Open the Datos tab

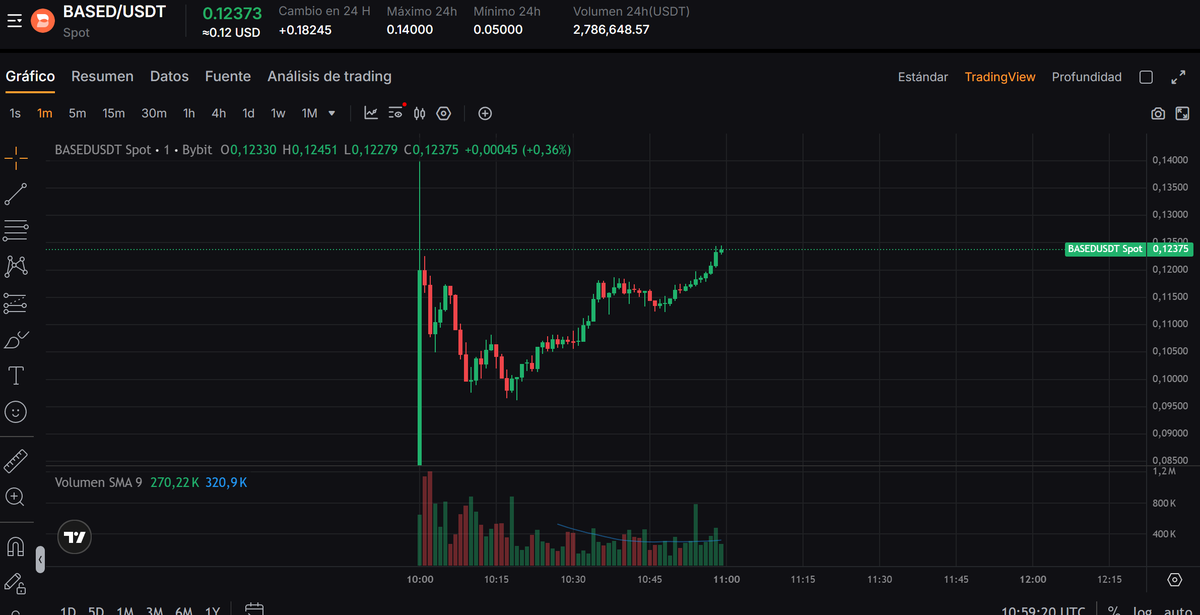click(x=169, y=76)
